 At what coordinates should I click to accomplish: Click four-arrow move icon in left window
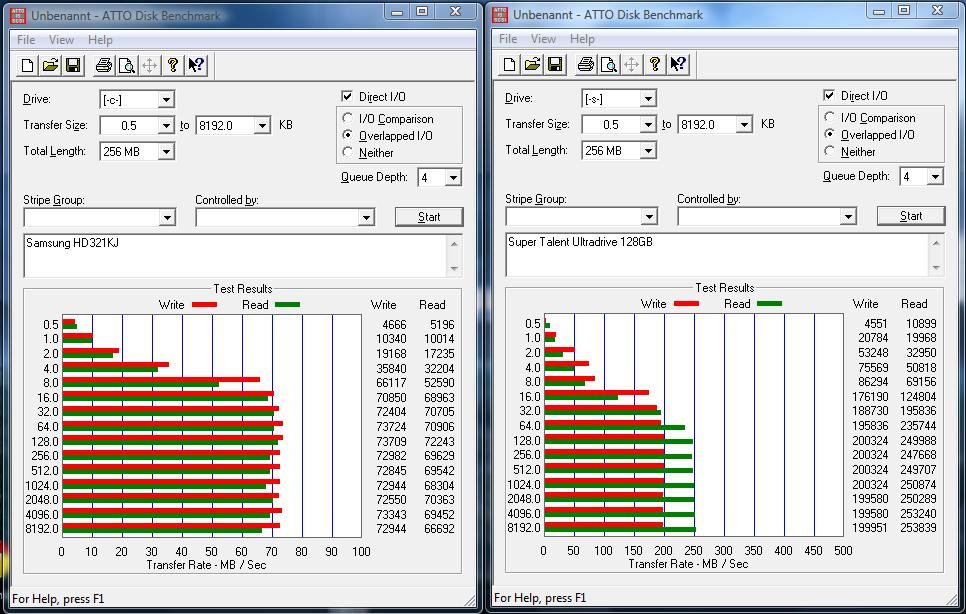coord(149,65)
